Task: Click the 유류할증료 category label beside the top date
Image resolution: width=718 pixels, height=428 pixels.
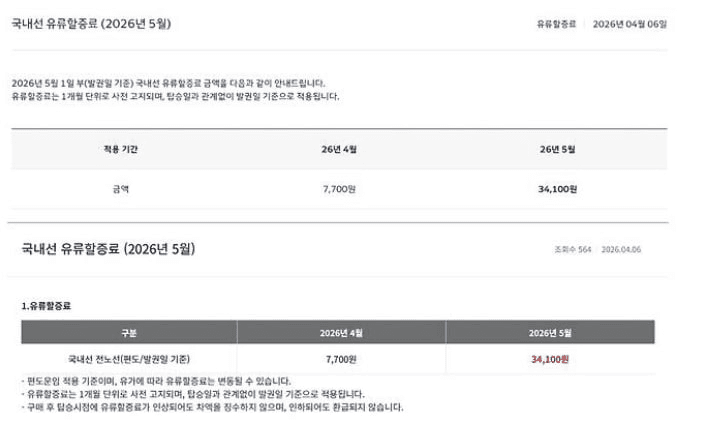Action: click(x=558, y=23)
